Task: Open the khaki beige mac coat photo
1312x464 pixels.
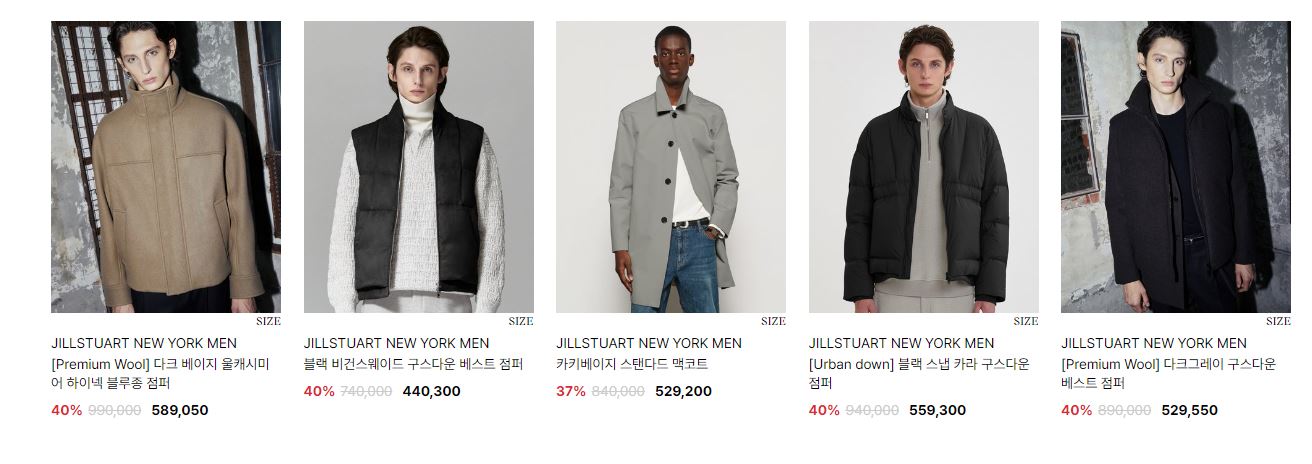Action: (671, 167)
